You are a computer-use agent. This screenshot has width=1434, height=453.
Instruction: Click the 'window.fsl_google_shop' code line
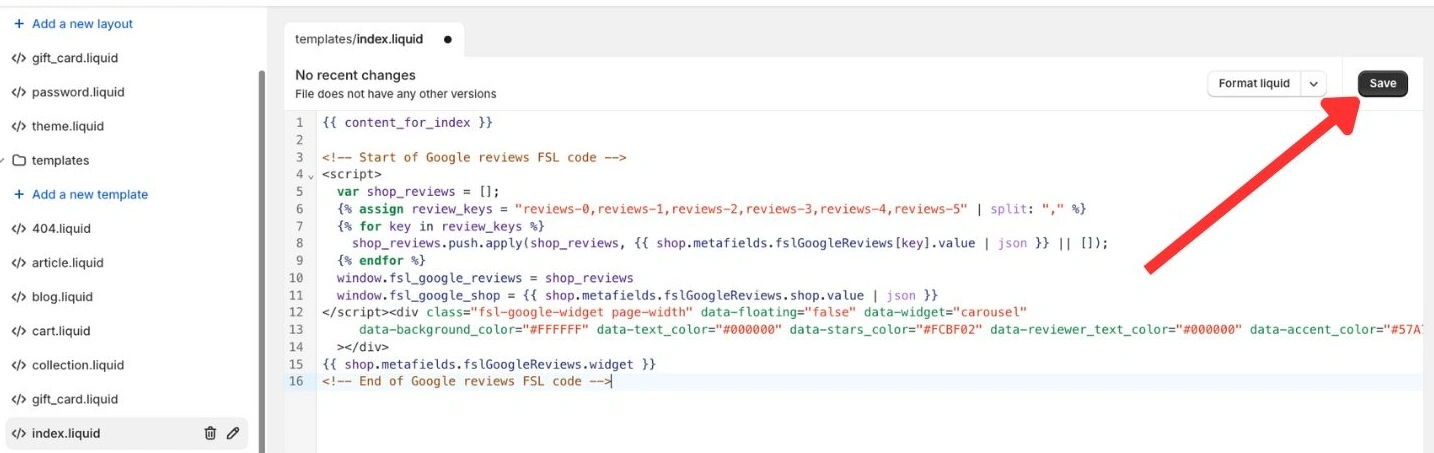tap(637, 295)
